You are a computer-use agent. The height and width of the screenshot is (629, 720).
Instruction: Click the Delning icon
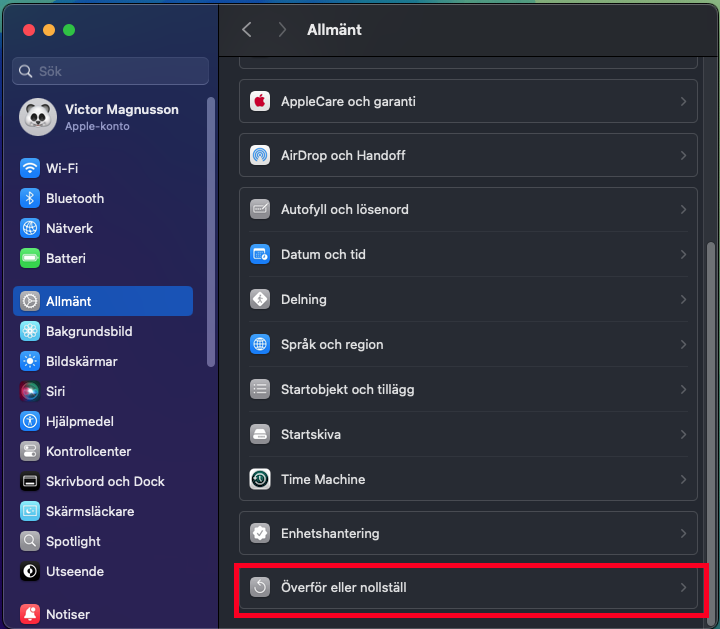(260, 299)
